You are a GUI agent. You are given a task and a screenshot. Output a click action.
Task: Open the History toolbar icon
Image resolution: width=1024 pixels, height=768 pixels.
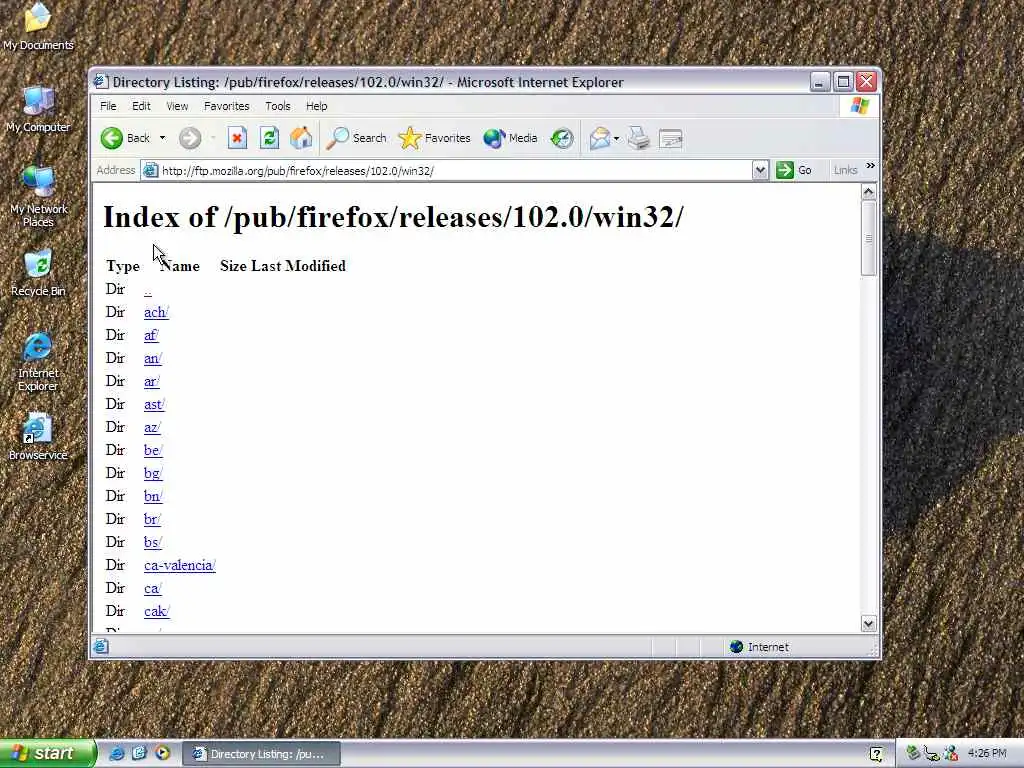coord(562,138)
